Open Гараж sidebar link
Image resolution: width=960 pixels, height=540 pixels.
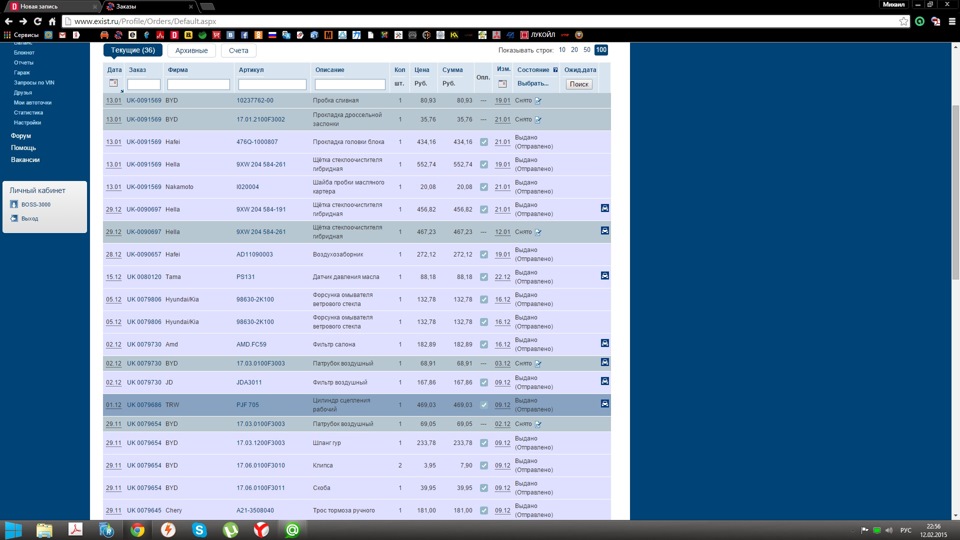(21, 72)
